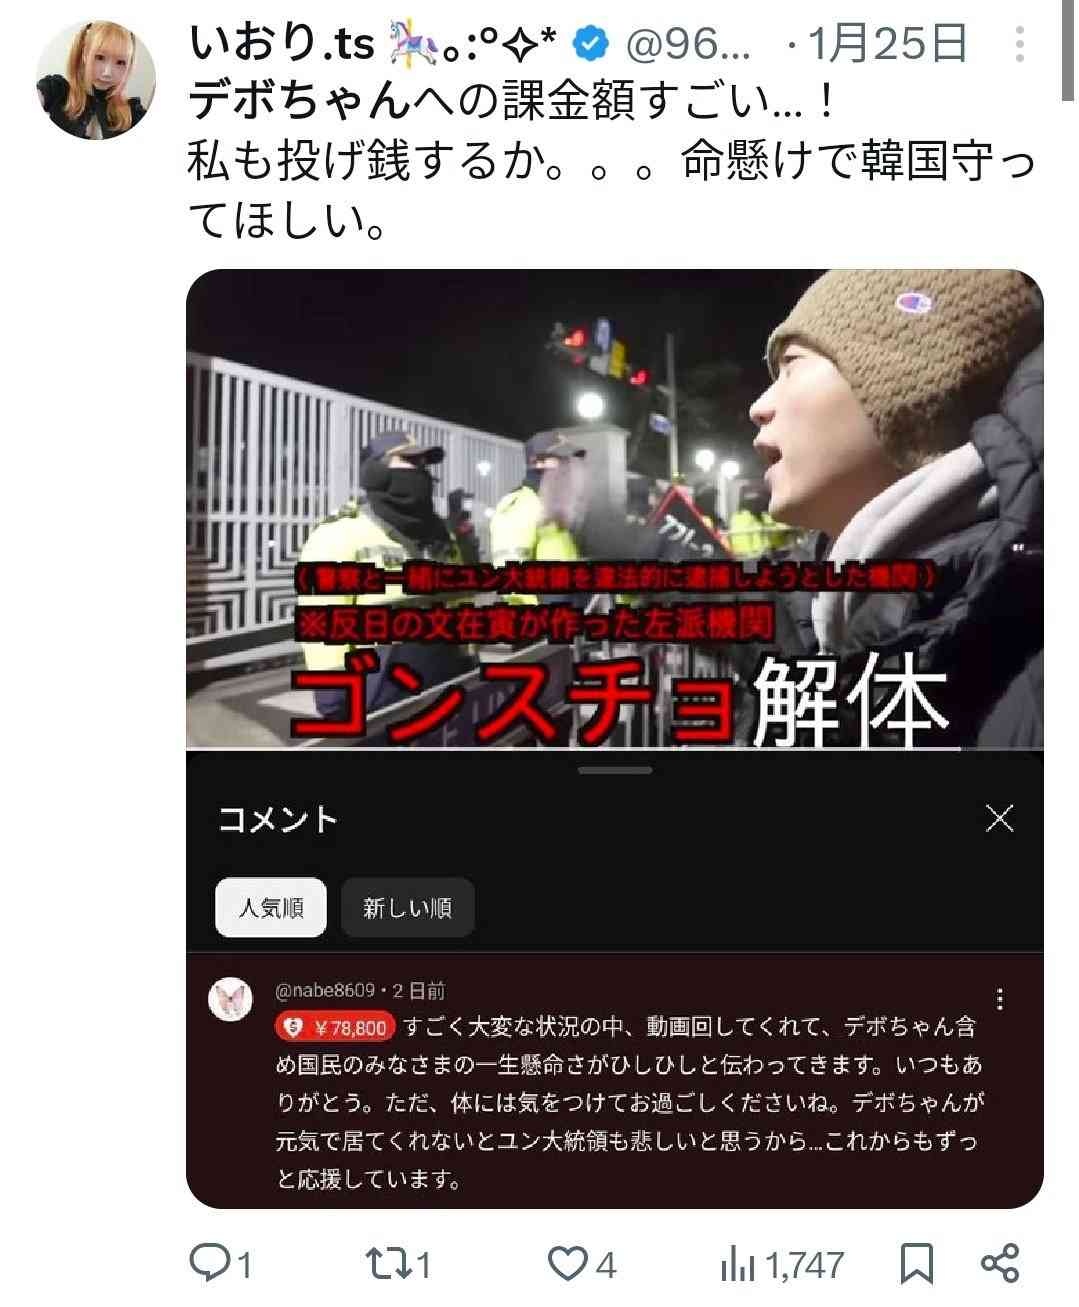
Task: Open the nabe8609 comment options menu
Action: pyautogui.click(x=999, y=999)
